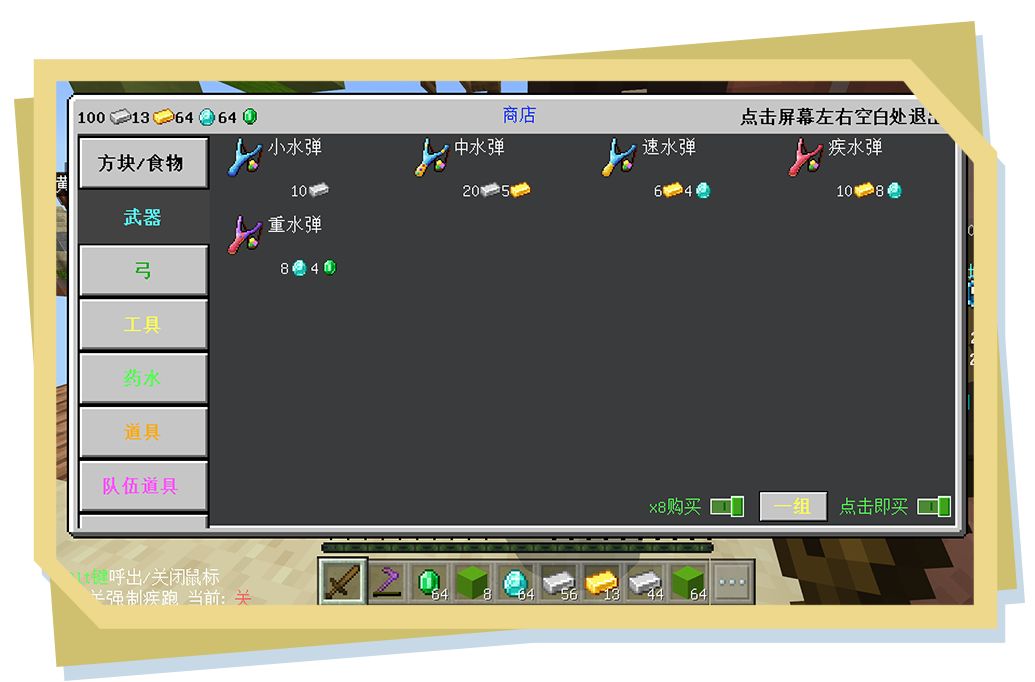1035x682 pixels.
Task: Click the emerald icon in 重水弹 price
Action: tap(329, 267)
